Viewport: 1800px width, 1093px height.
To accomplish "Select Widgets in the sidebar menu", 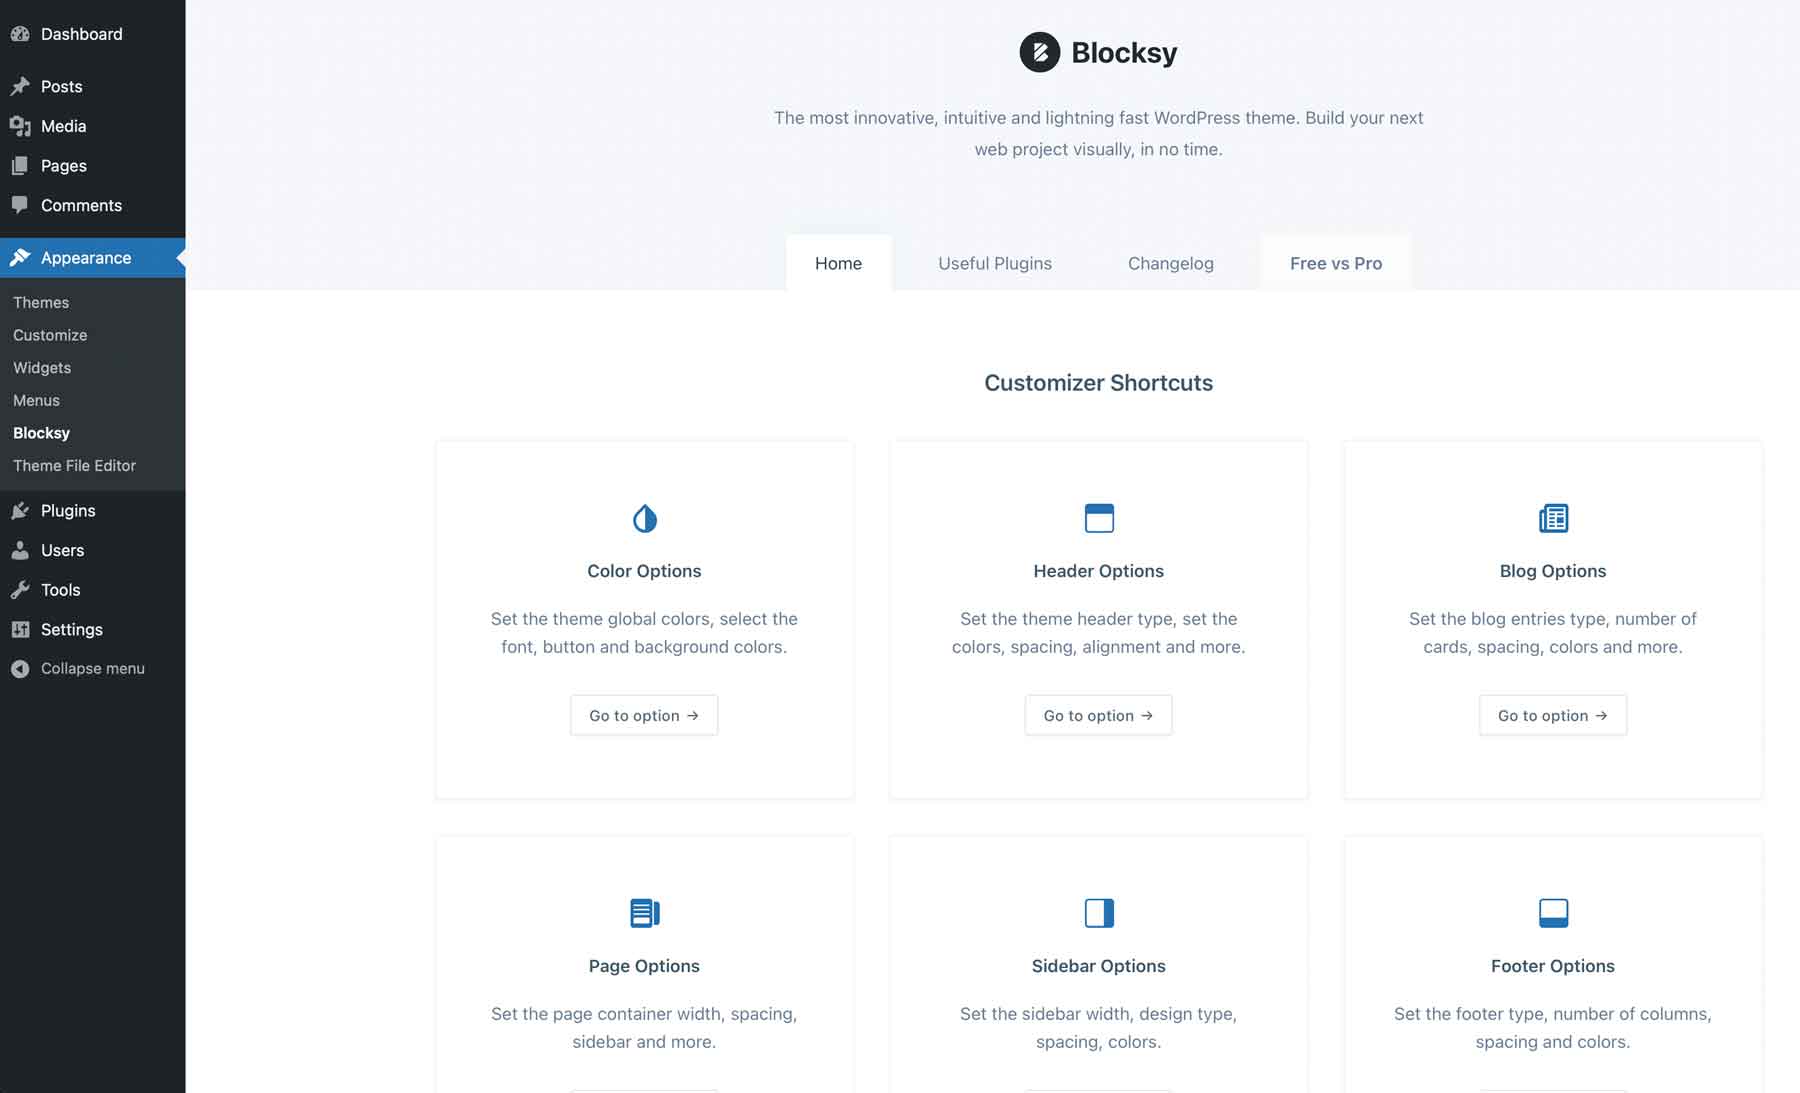I will click(42, 367).
